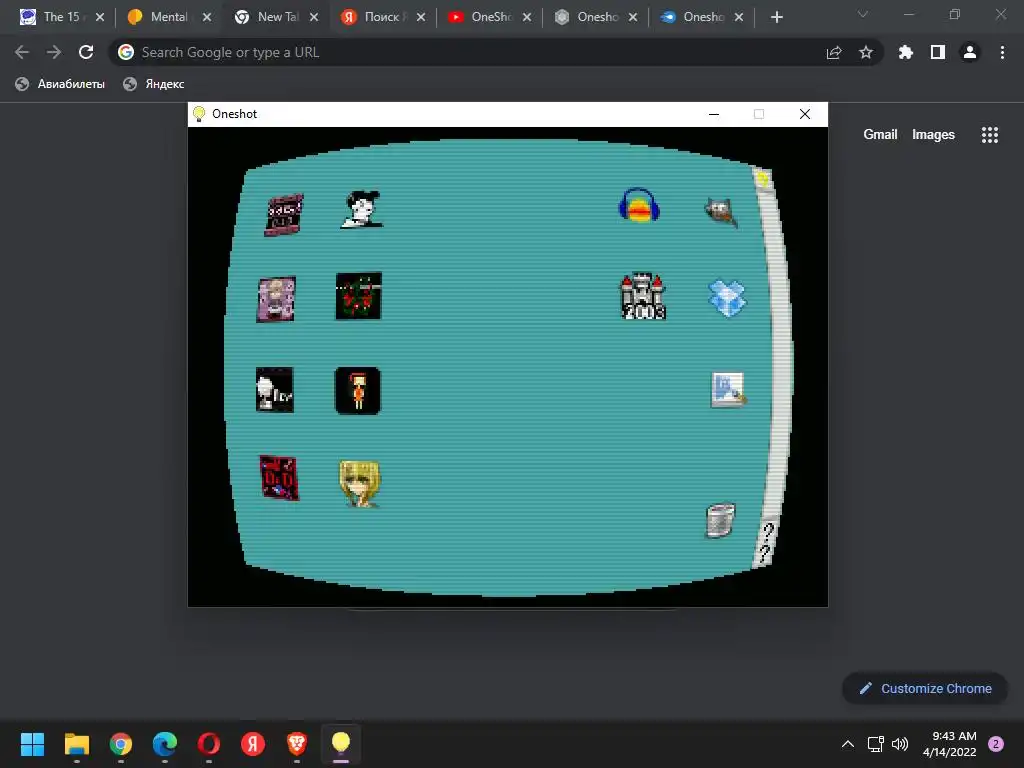Open the blonde-haired girl portrait icon
1024x768 pixels.
pyautogui.click(x=359, y=483)
